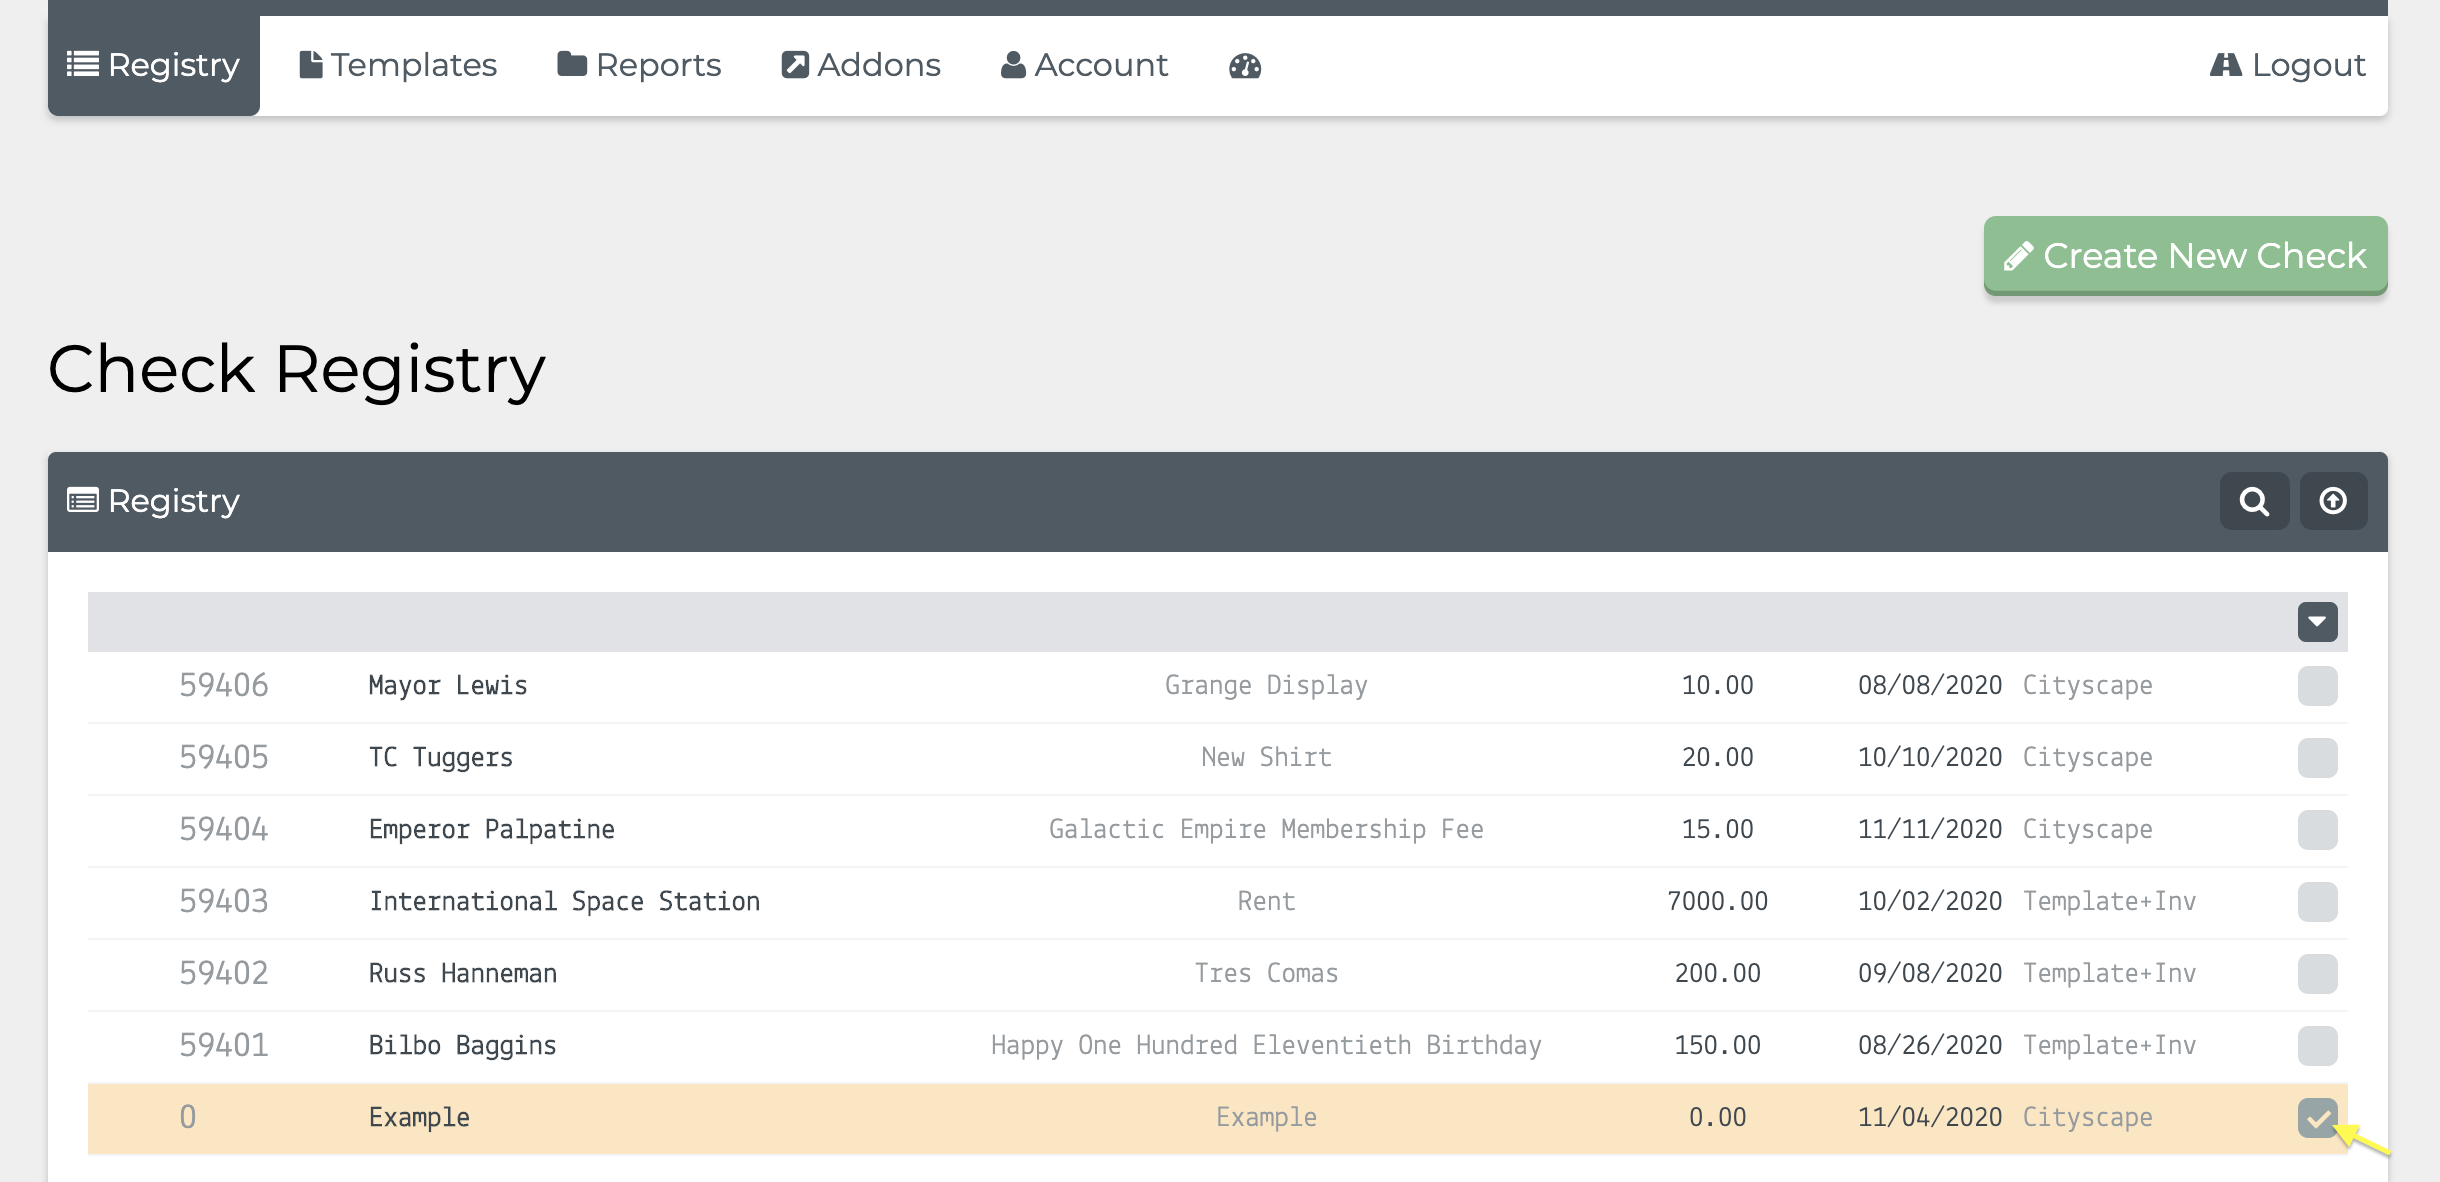
Task: Select the checkbox for Mayor Lewis check
Action: coord(2317,685)
